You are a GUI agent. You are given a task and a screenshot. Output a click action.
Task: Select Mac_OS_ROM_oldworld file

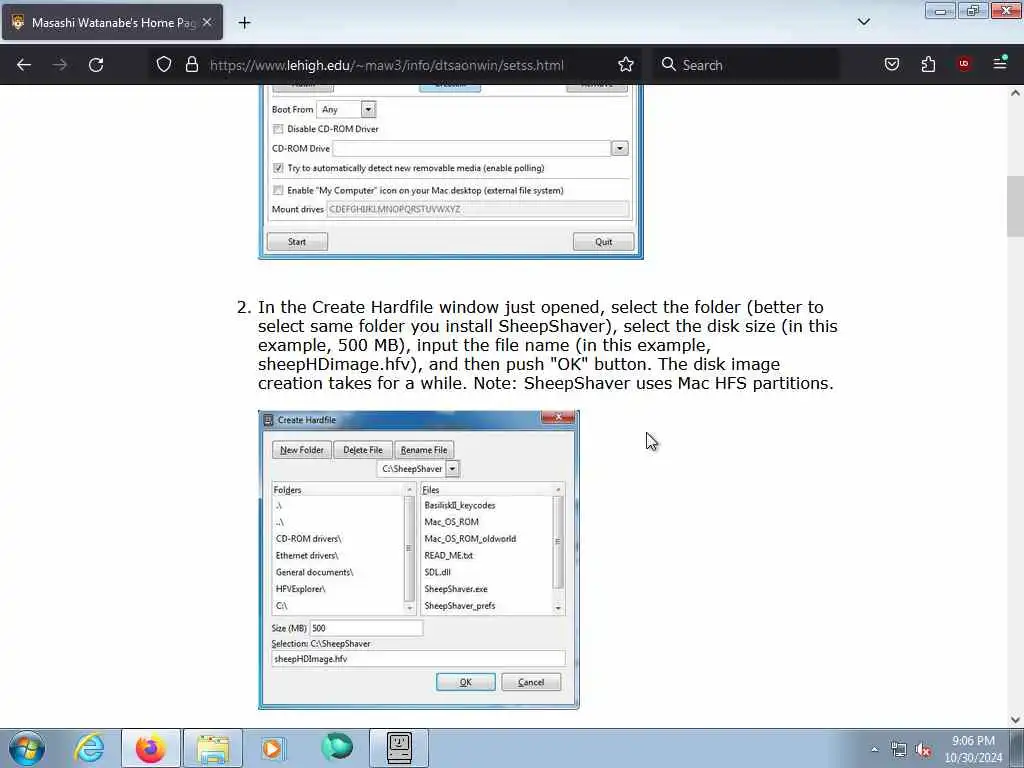click(470, 539)
